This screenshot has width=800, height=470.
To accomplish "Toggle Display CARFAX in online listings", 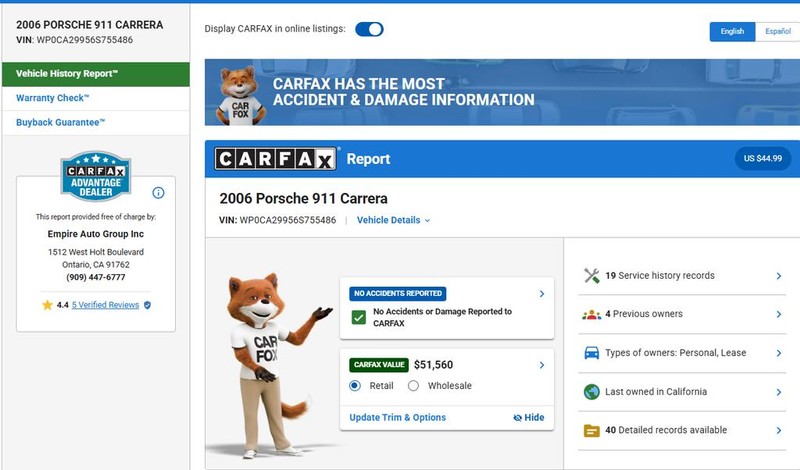I will [x=369, y=29].
